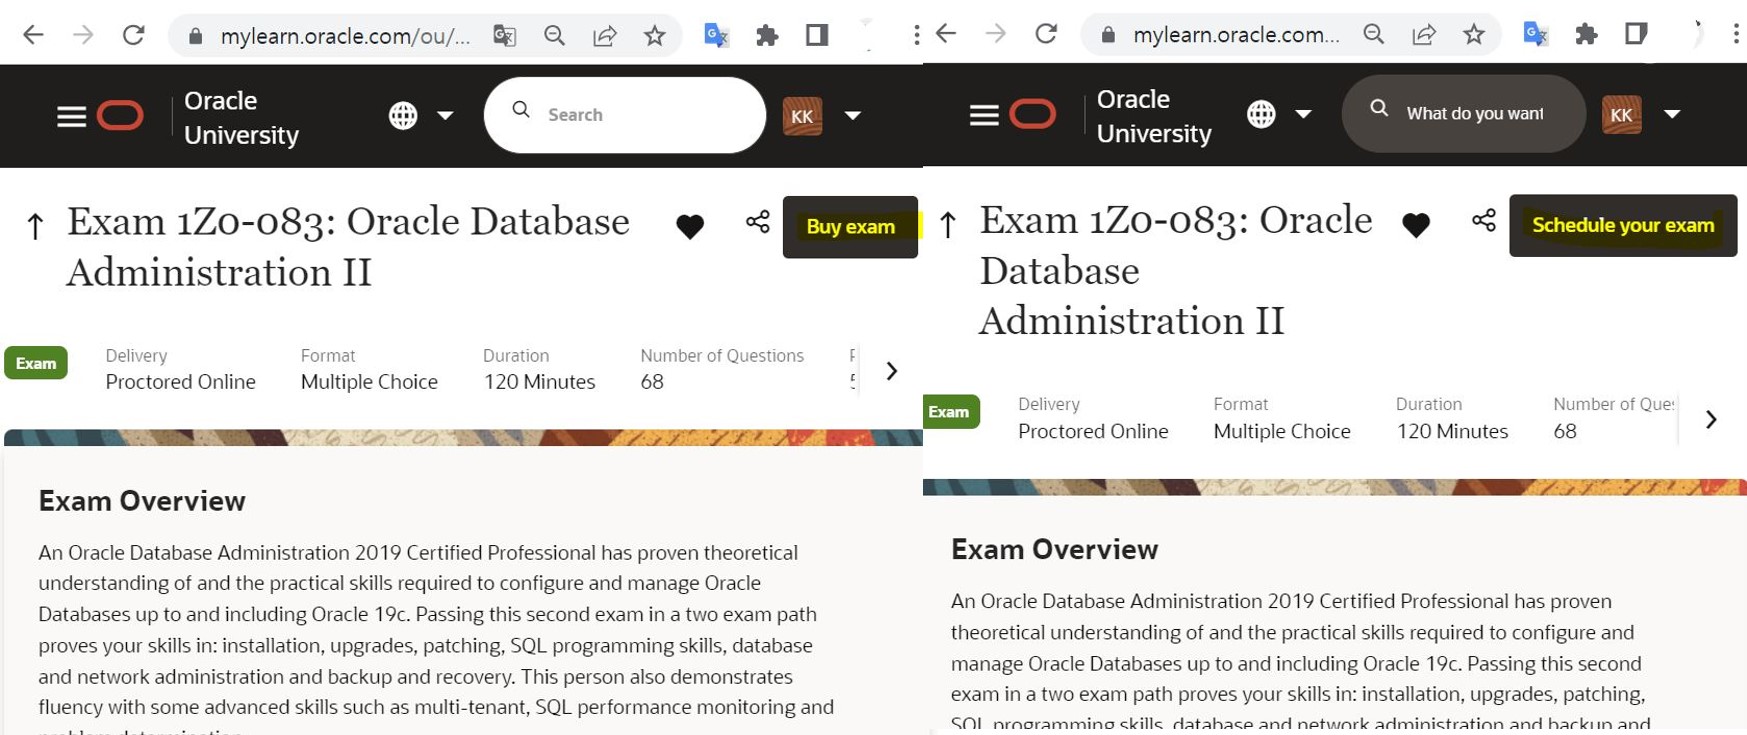1747x735 pixels.
Task: Expand KK account dropdown arrow in right page
Action: (1672, 114)
